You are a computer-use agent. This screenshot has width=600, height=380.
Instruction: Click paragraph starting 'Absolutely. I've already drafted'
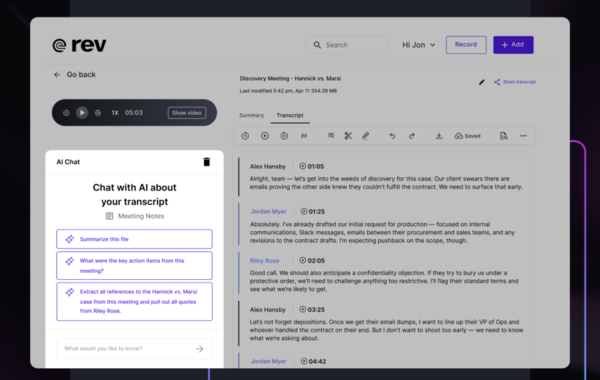383,232
